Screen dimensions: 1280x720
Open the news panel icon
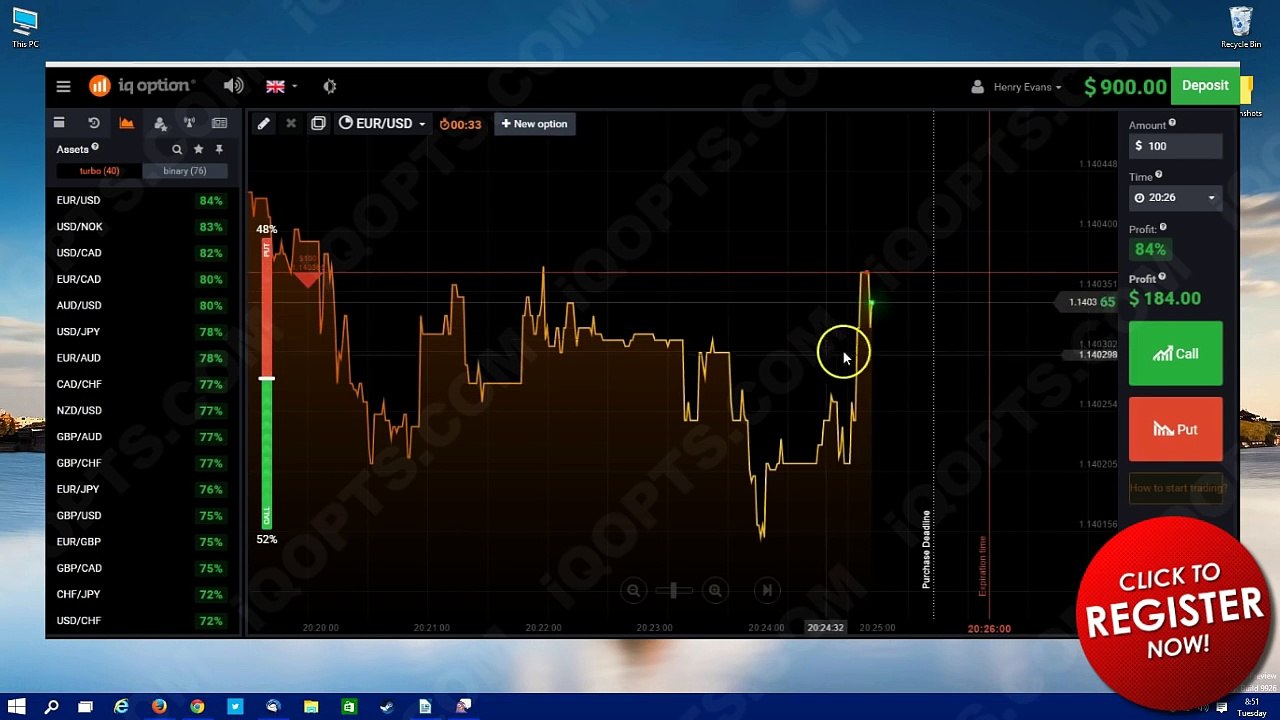coord(219,123)
